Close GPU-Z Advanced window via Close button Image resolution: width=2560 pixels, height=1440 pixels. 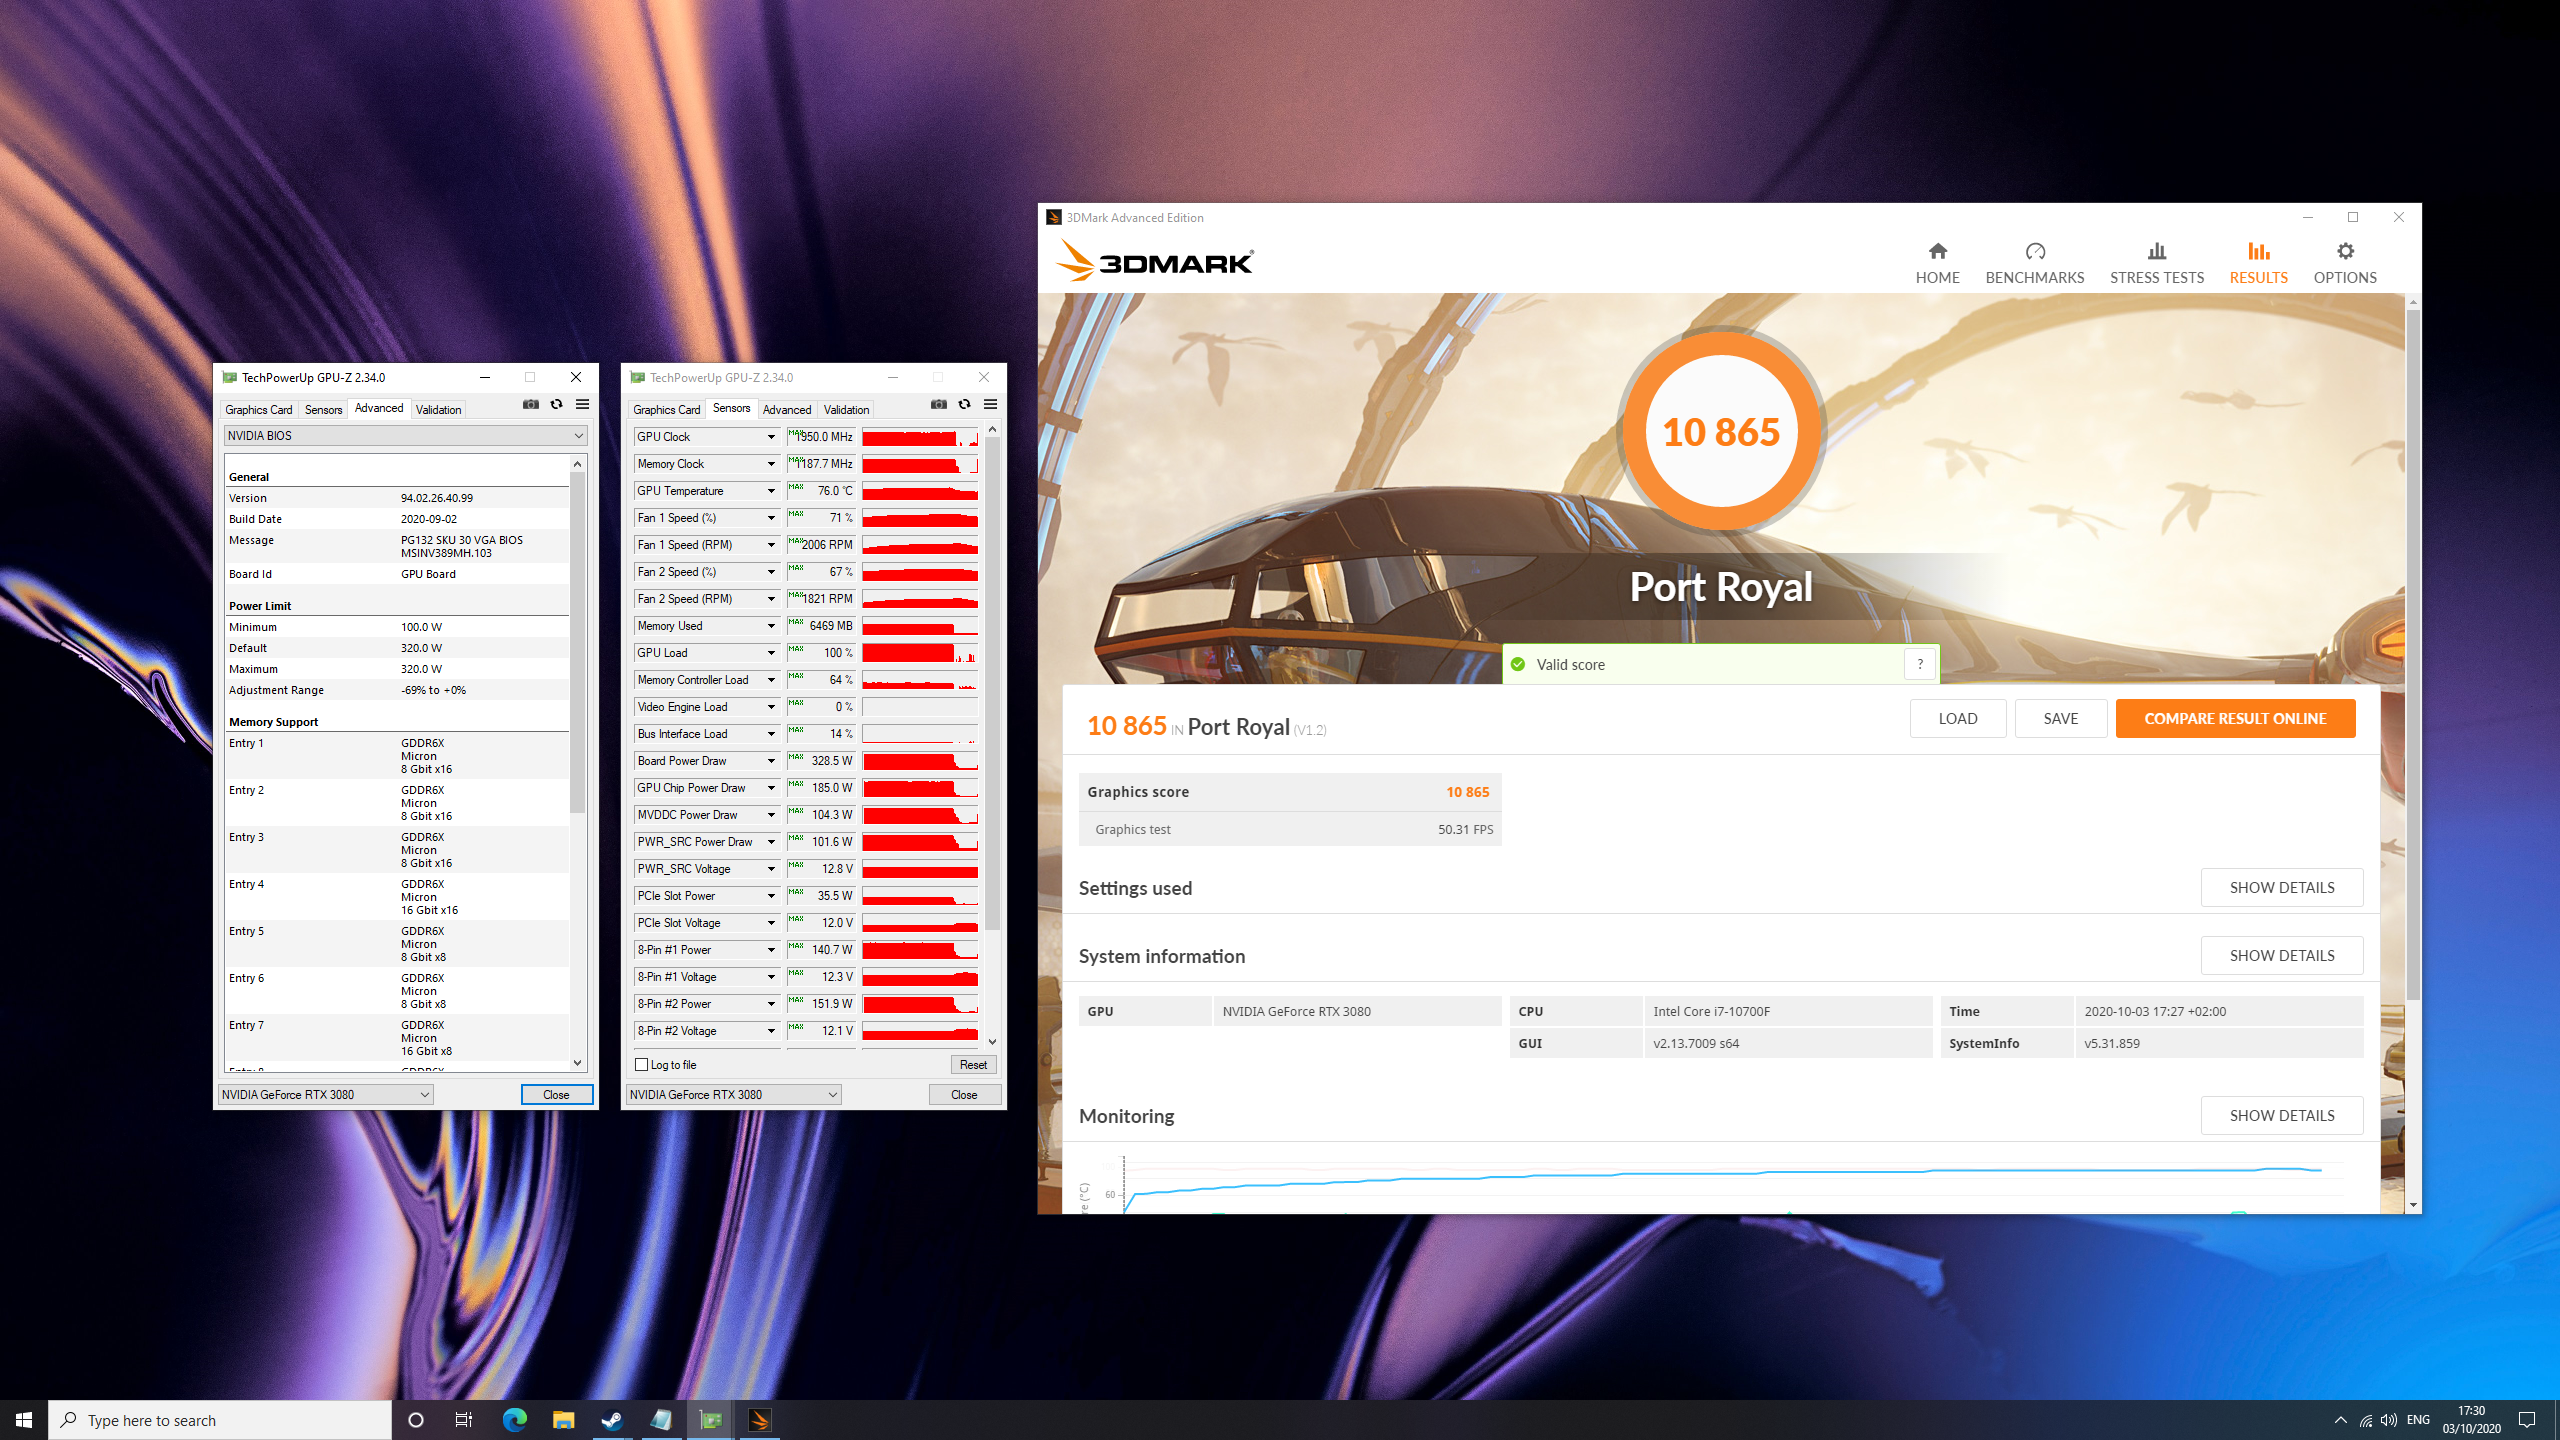coord(556,1095)
